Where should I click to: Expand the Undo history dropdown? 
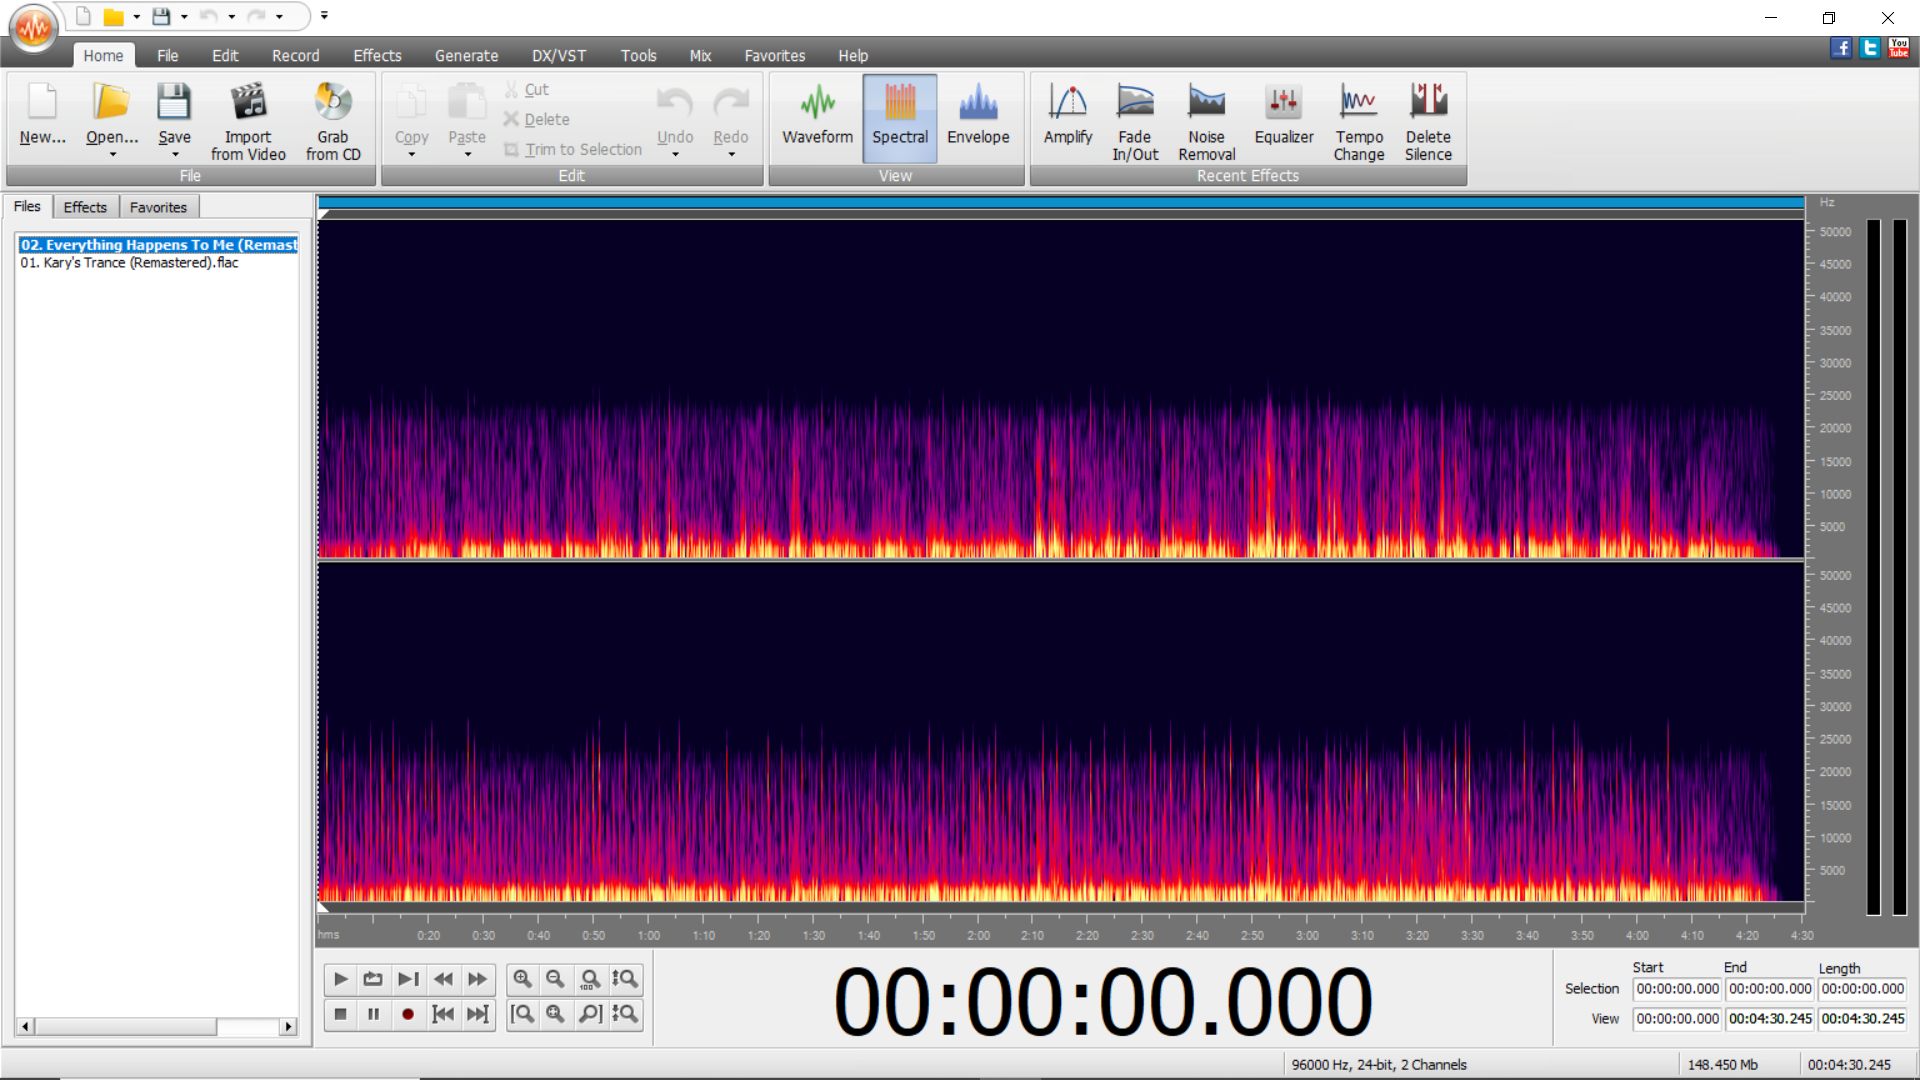tap(675, 154)
